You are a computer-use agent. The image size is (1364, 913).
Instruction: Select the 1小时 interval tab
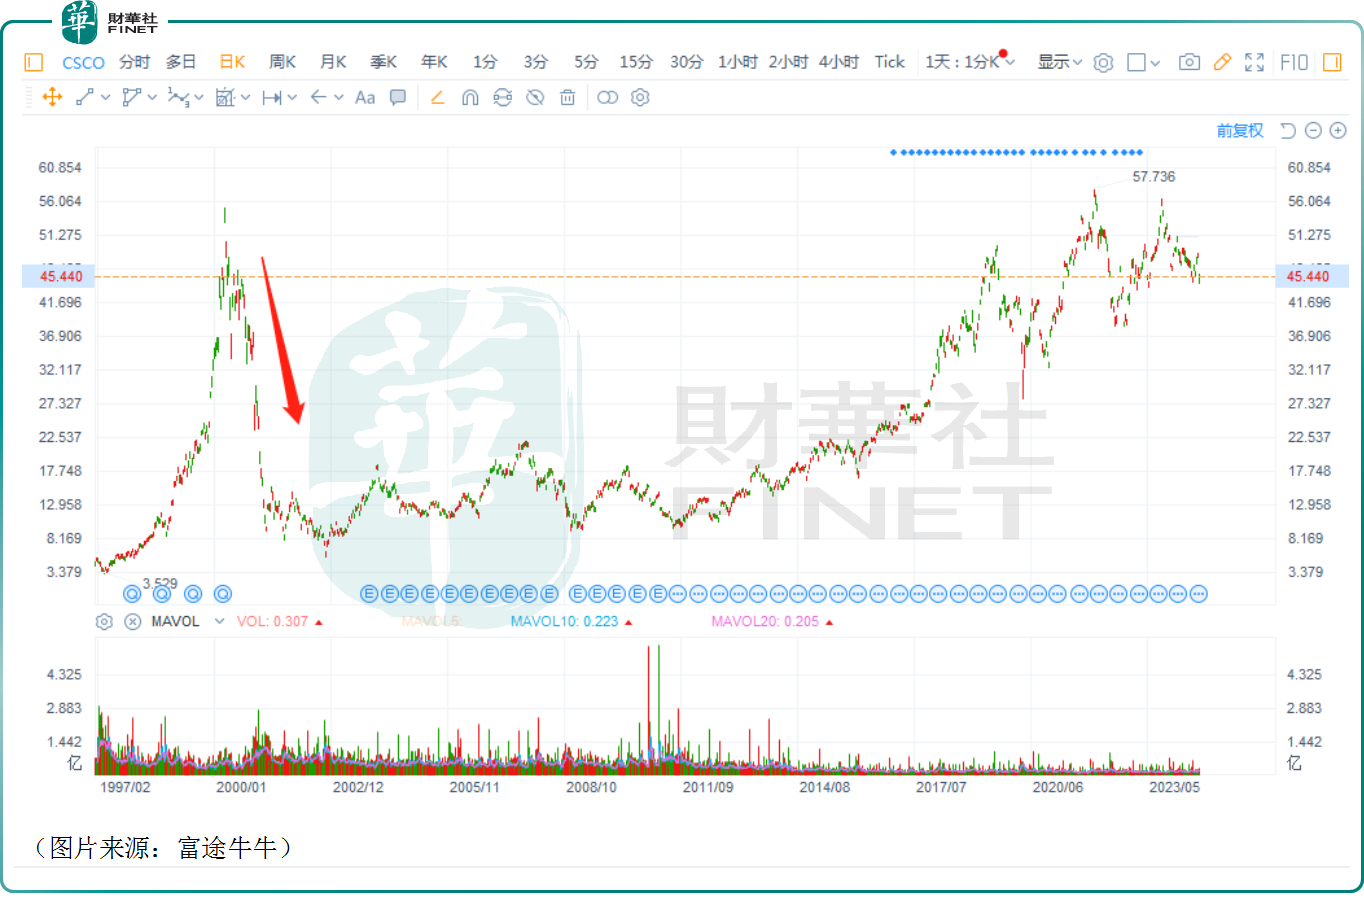[x=738, y=62]
